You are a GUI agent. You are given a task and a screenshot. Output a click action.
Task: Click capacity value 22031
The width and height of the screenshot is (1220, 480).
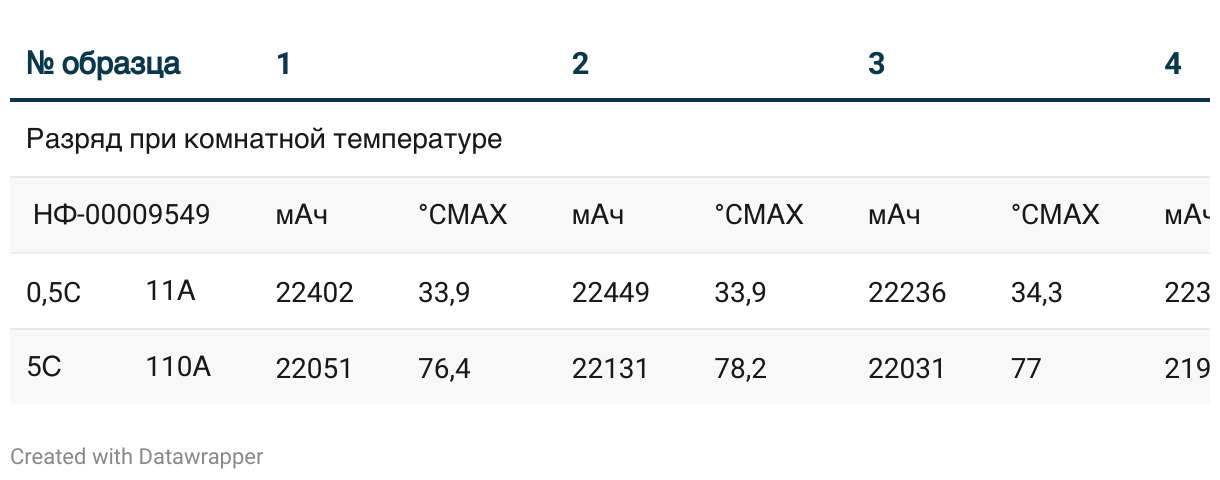906,369
